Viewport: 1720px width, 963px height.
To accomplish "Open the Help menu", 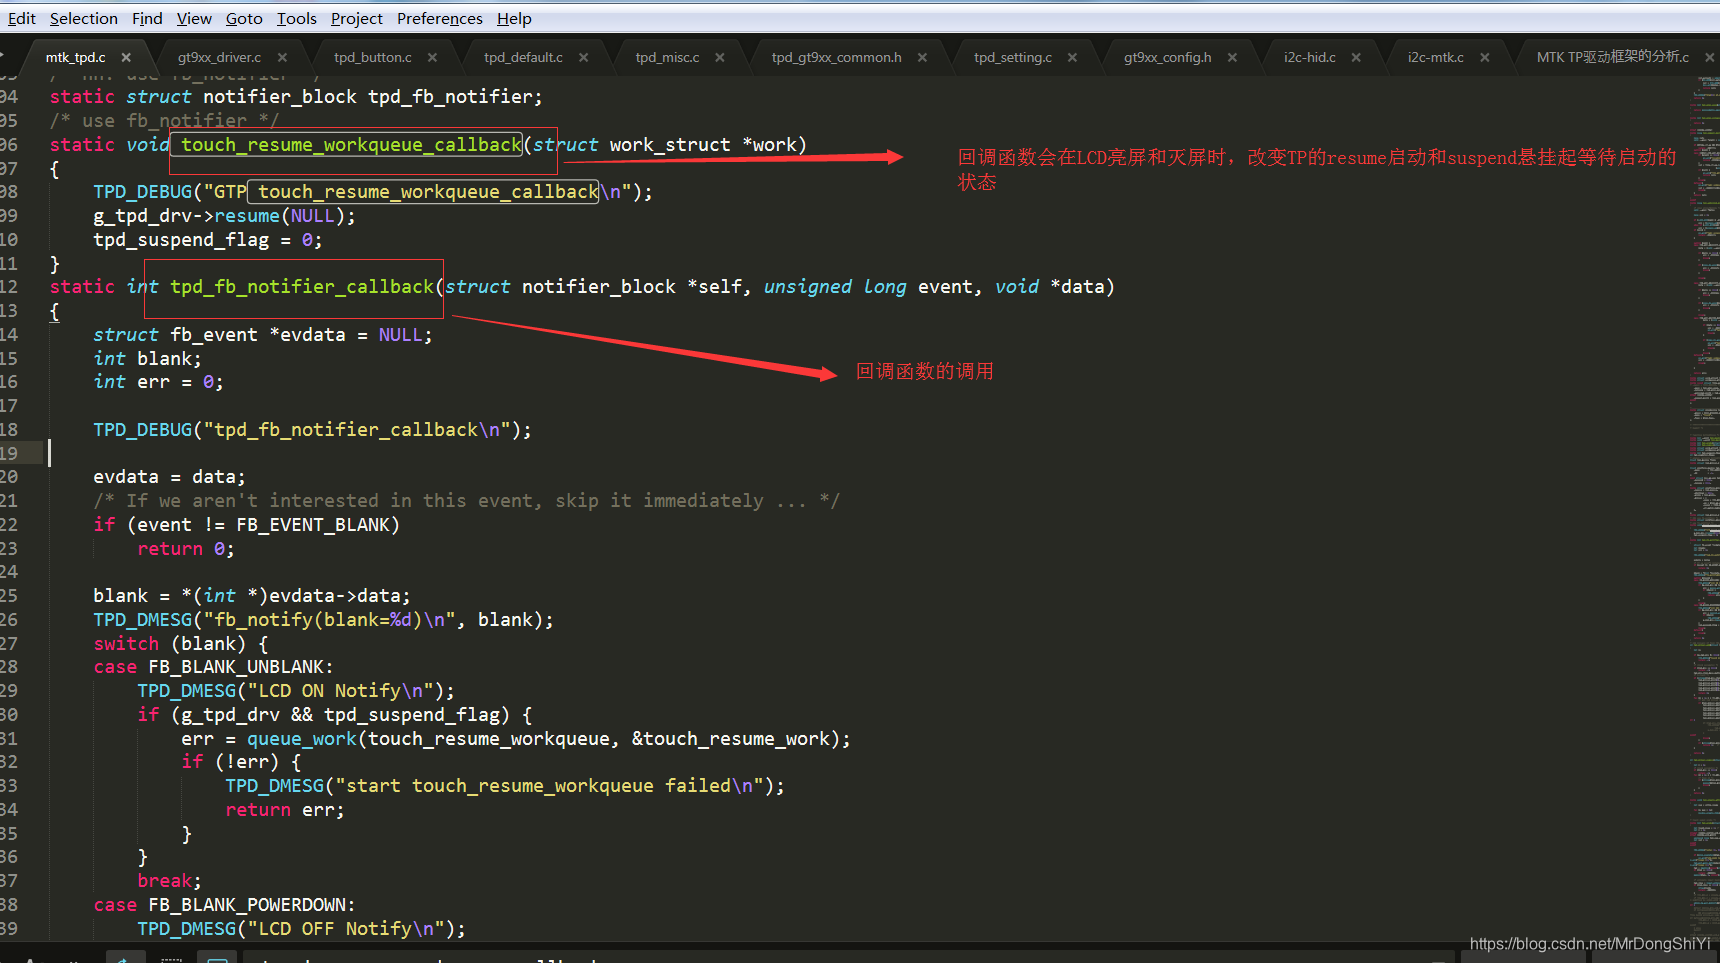I will point(514,19).
